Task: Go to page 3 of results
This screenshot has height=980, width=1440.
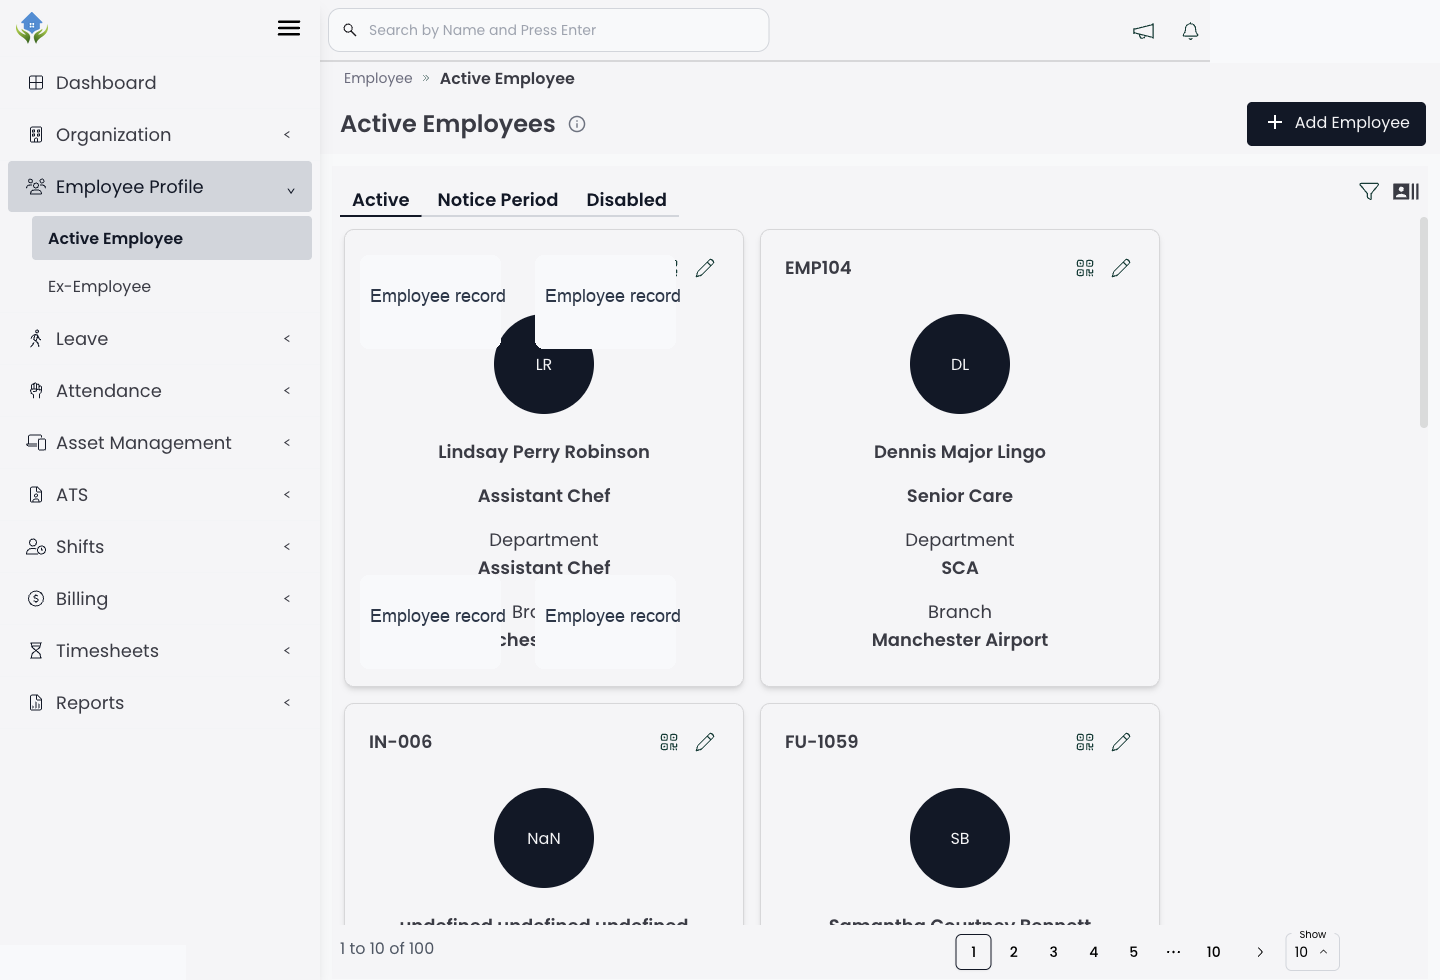Action: (1053, 952)
